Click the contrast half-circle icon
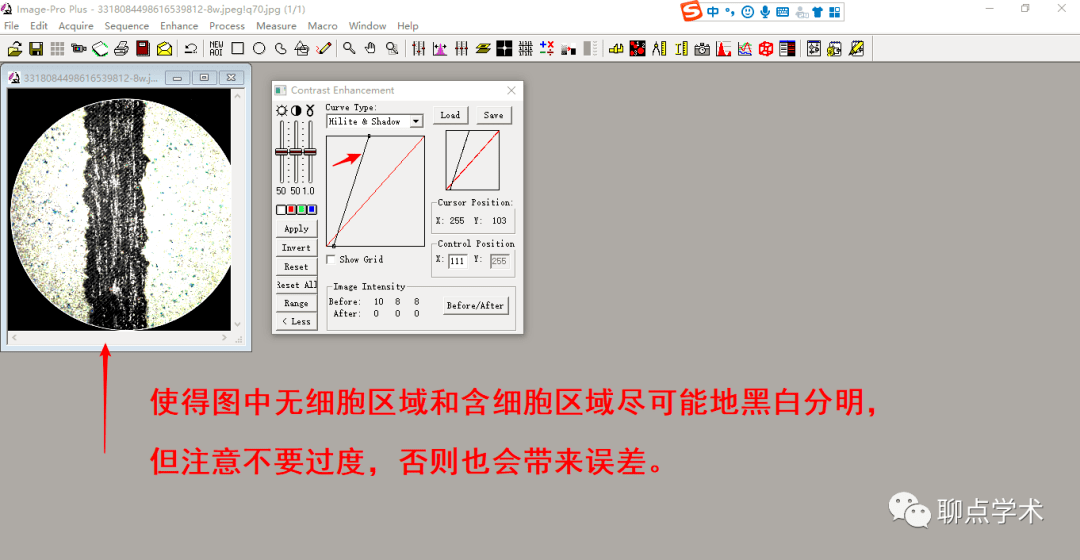 coord(296,110)
